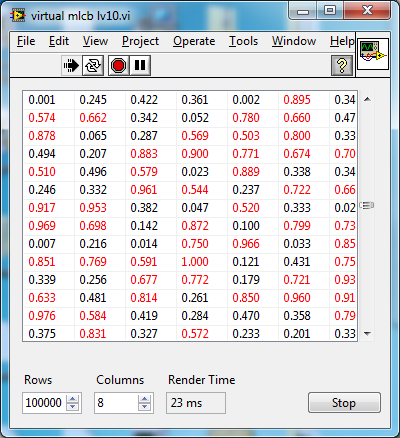Click the VI icon pane at top right
The width and height of the screenshot is (400, 438).
pyautogui.click(x=373, y=54)
